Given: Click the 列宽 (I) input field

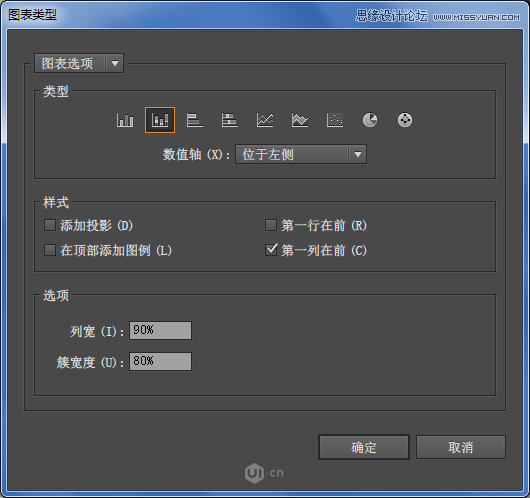Looking at the screenshot, I should (160, 330).
